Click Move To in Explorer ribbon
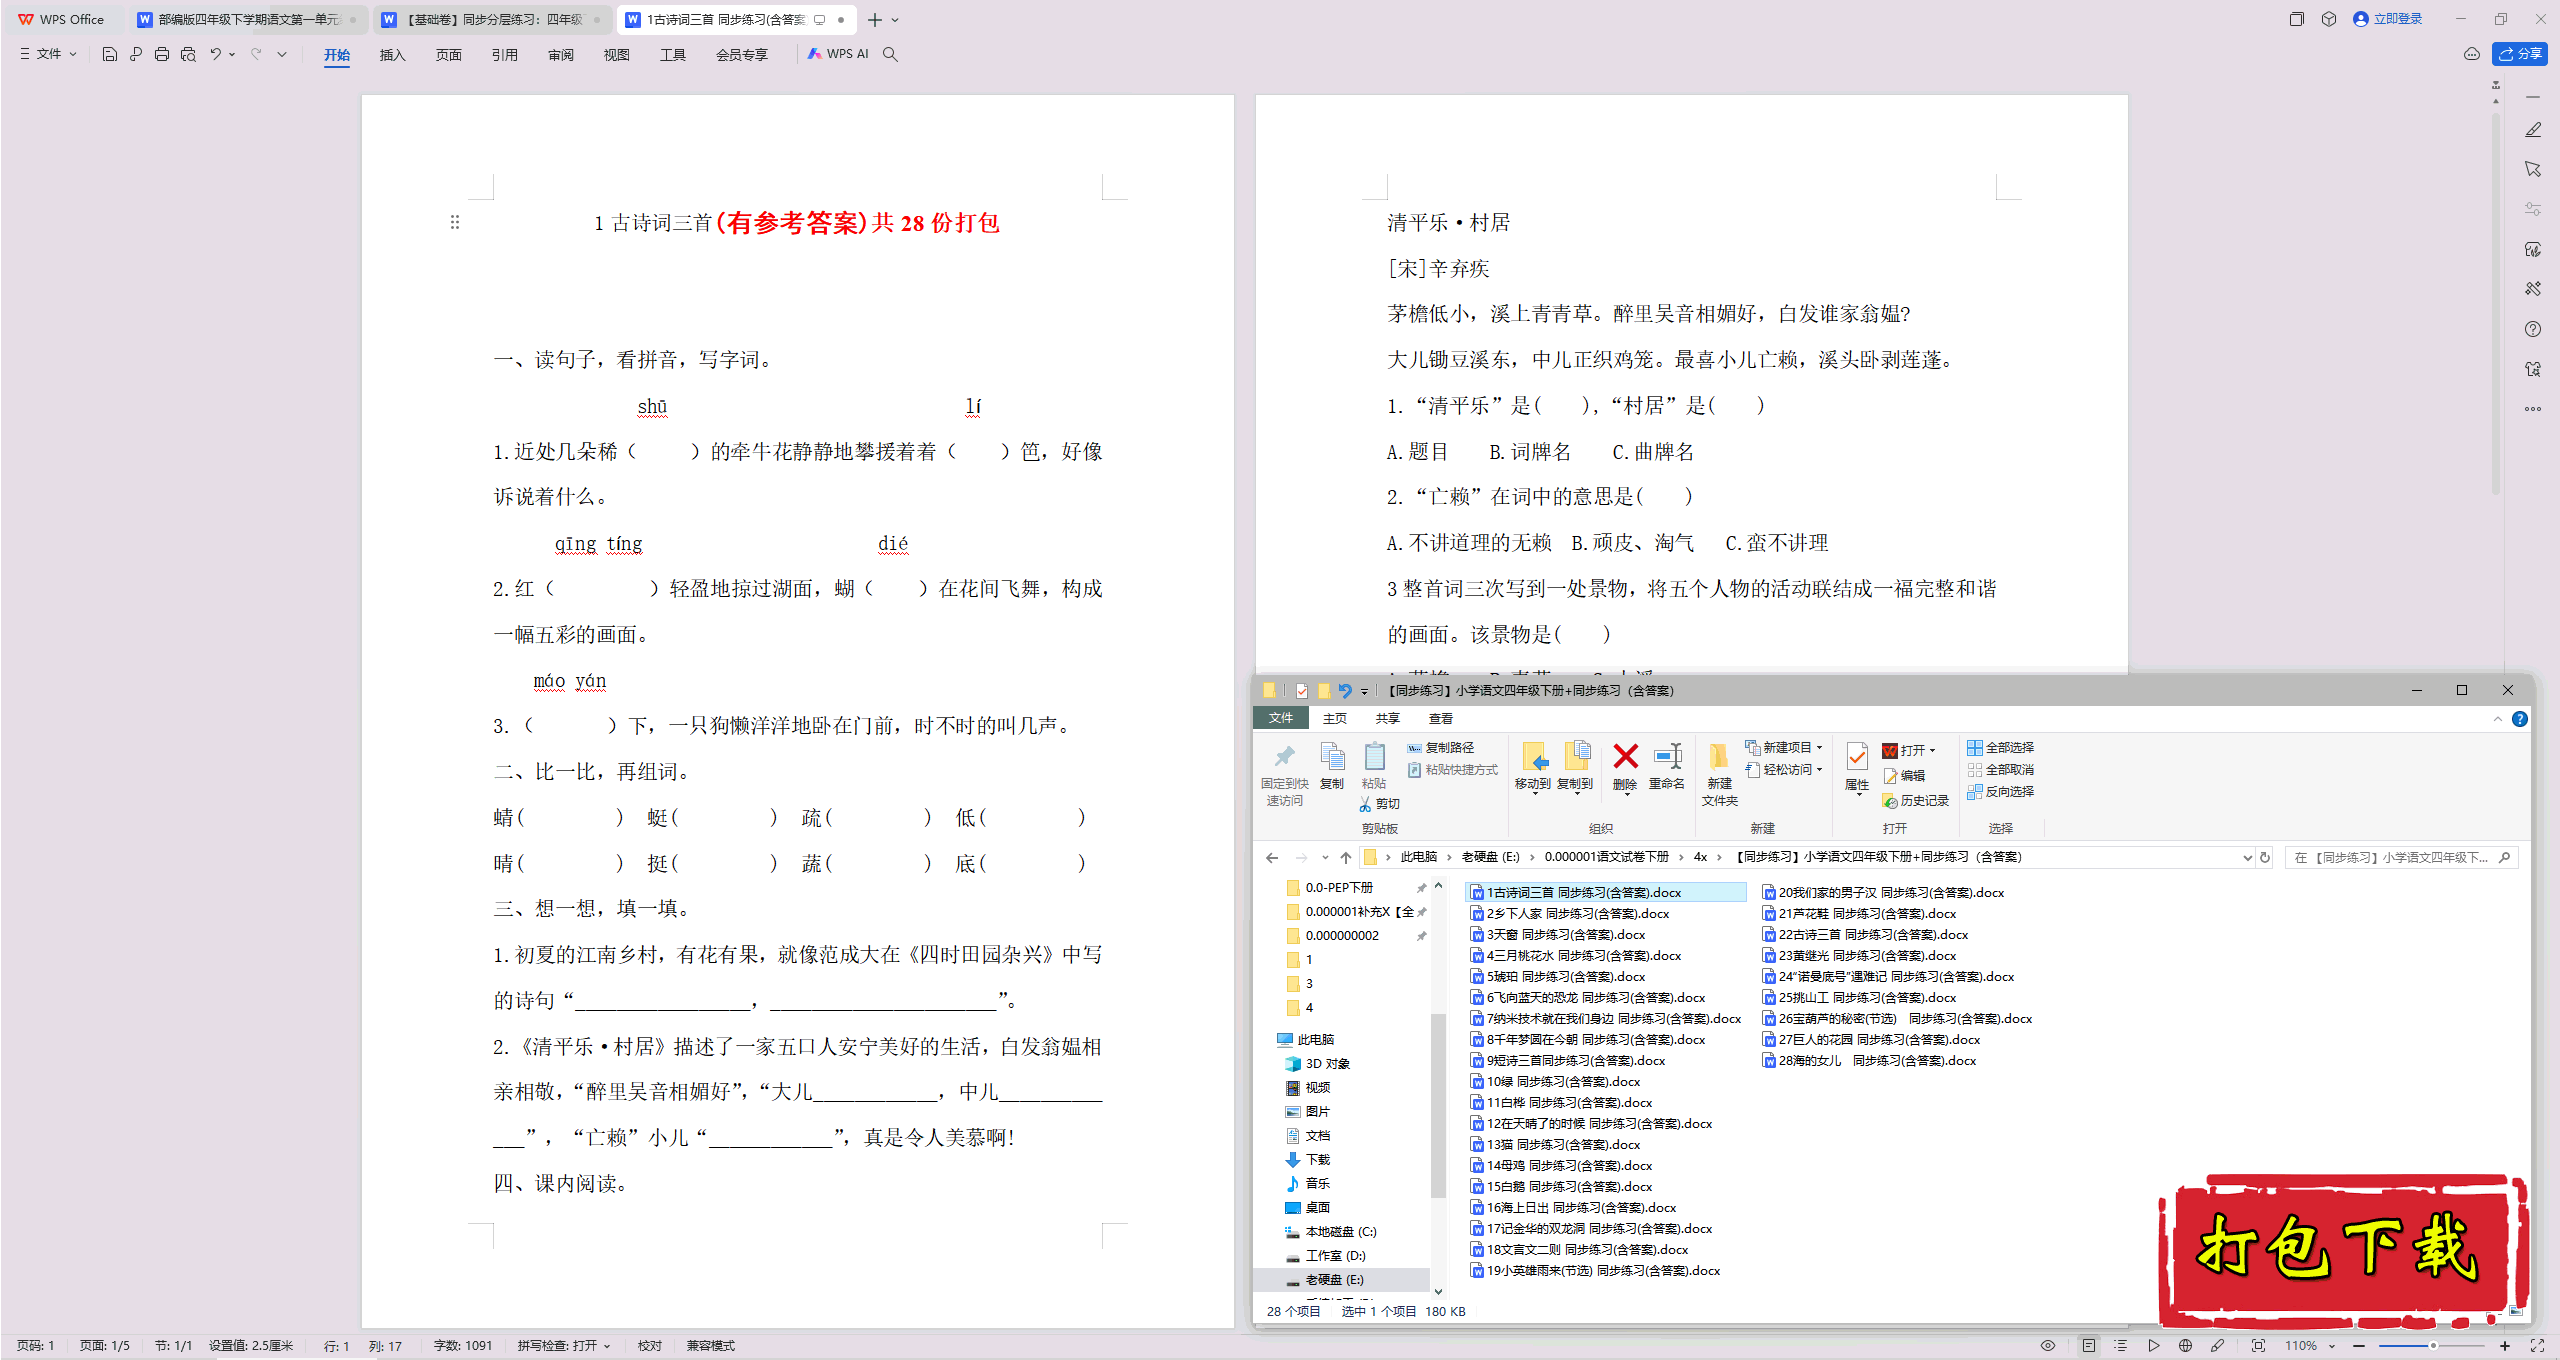Screen dimensions: 2560x1360 pos(1533,767)
